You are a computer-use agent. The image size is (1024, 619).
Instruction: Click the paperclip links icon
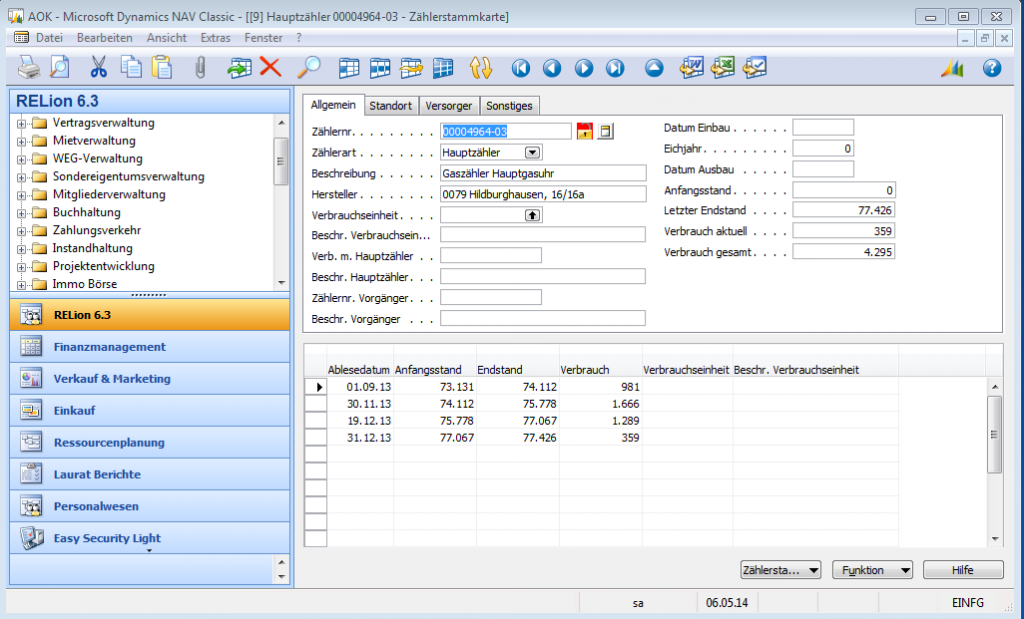click(200, 67)
